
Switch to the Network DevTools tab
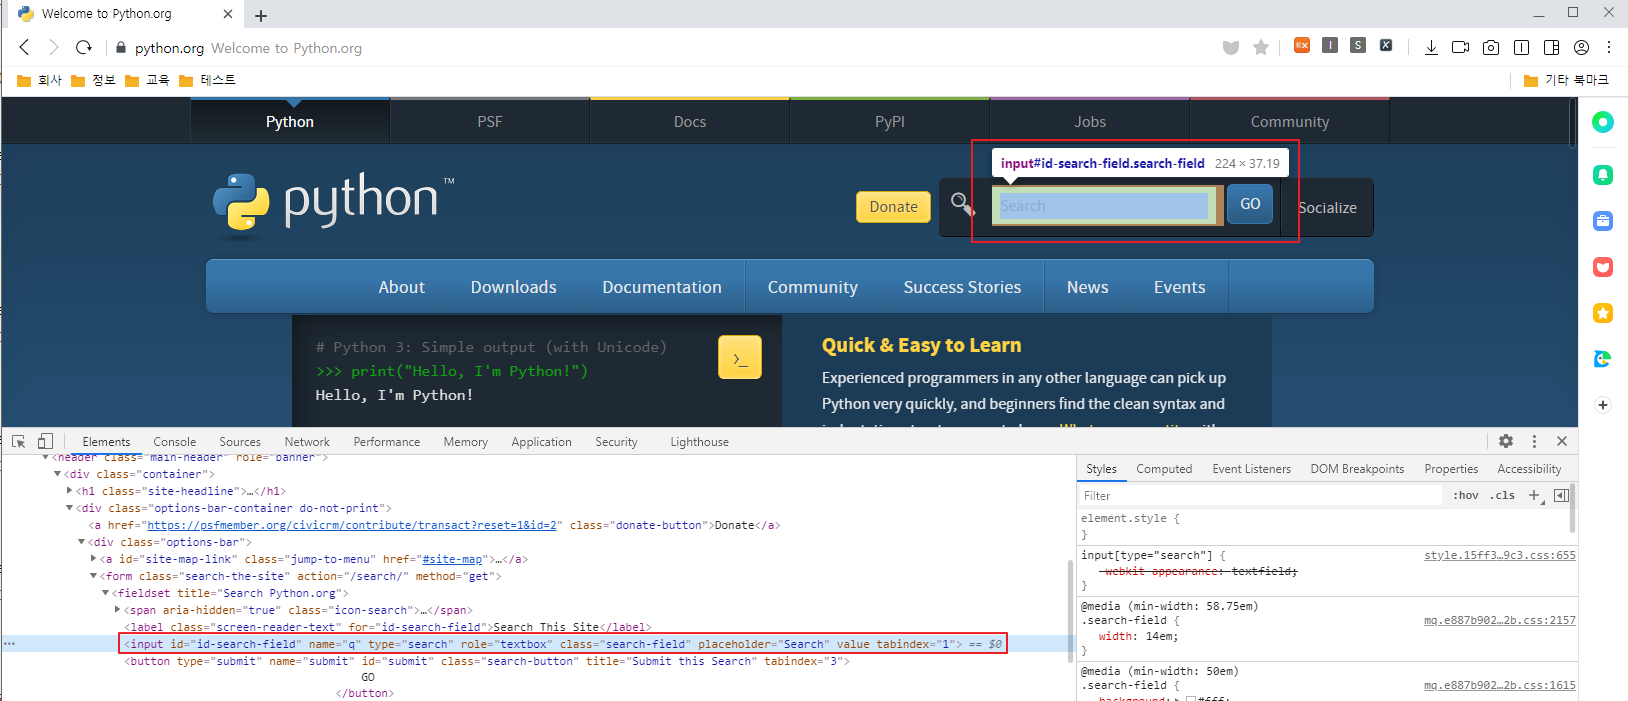click(307, 442)
